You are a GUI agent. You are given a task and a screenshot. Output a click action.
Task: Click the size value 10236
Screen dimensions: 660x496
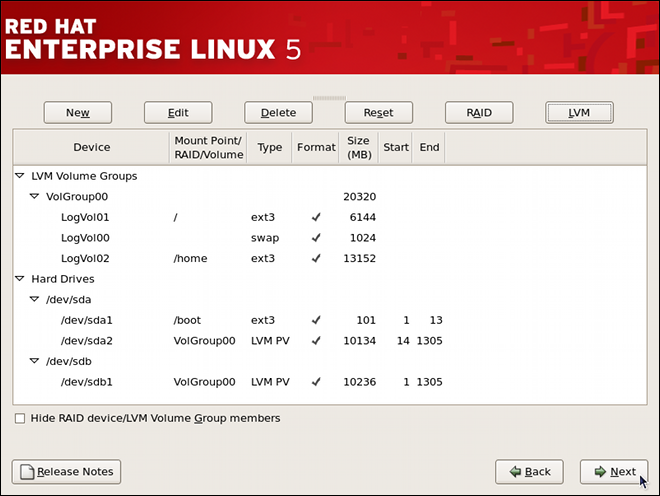pyautogui.click(x=359, y=382)
